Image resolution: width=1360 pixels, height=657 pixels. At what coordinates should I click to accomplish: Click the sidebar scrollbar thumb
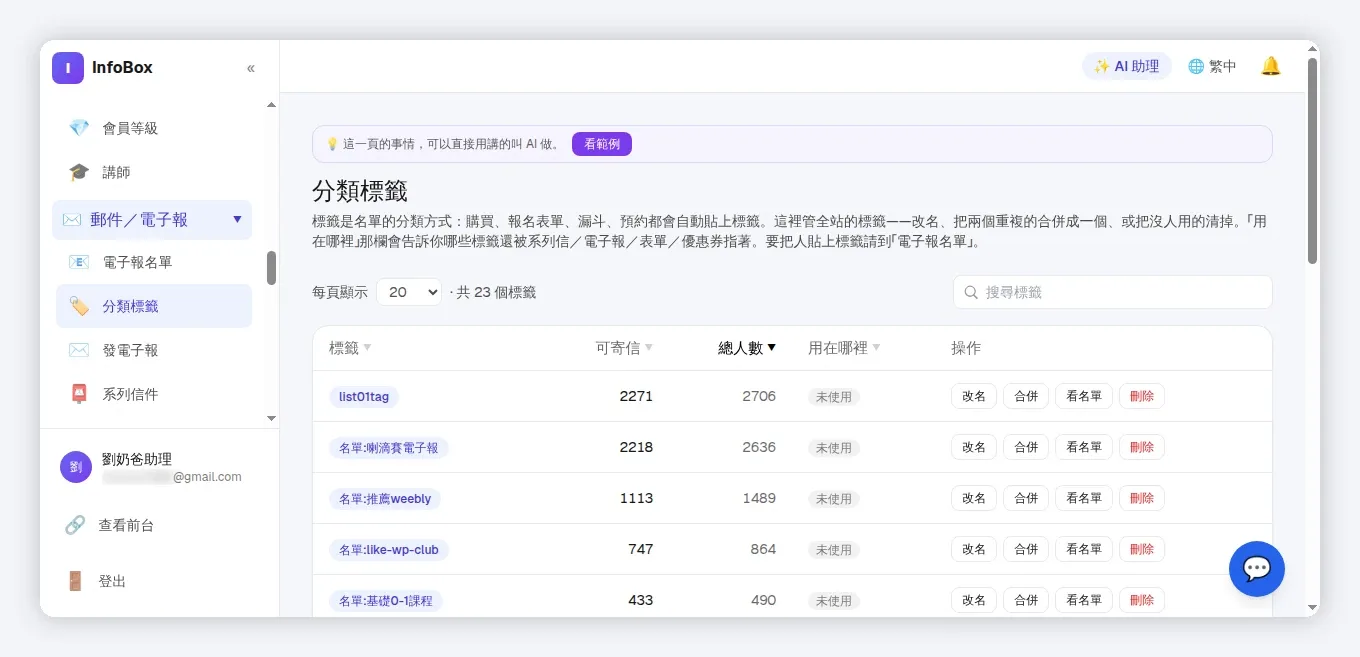pos(271,268)
